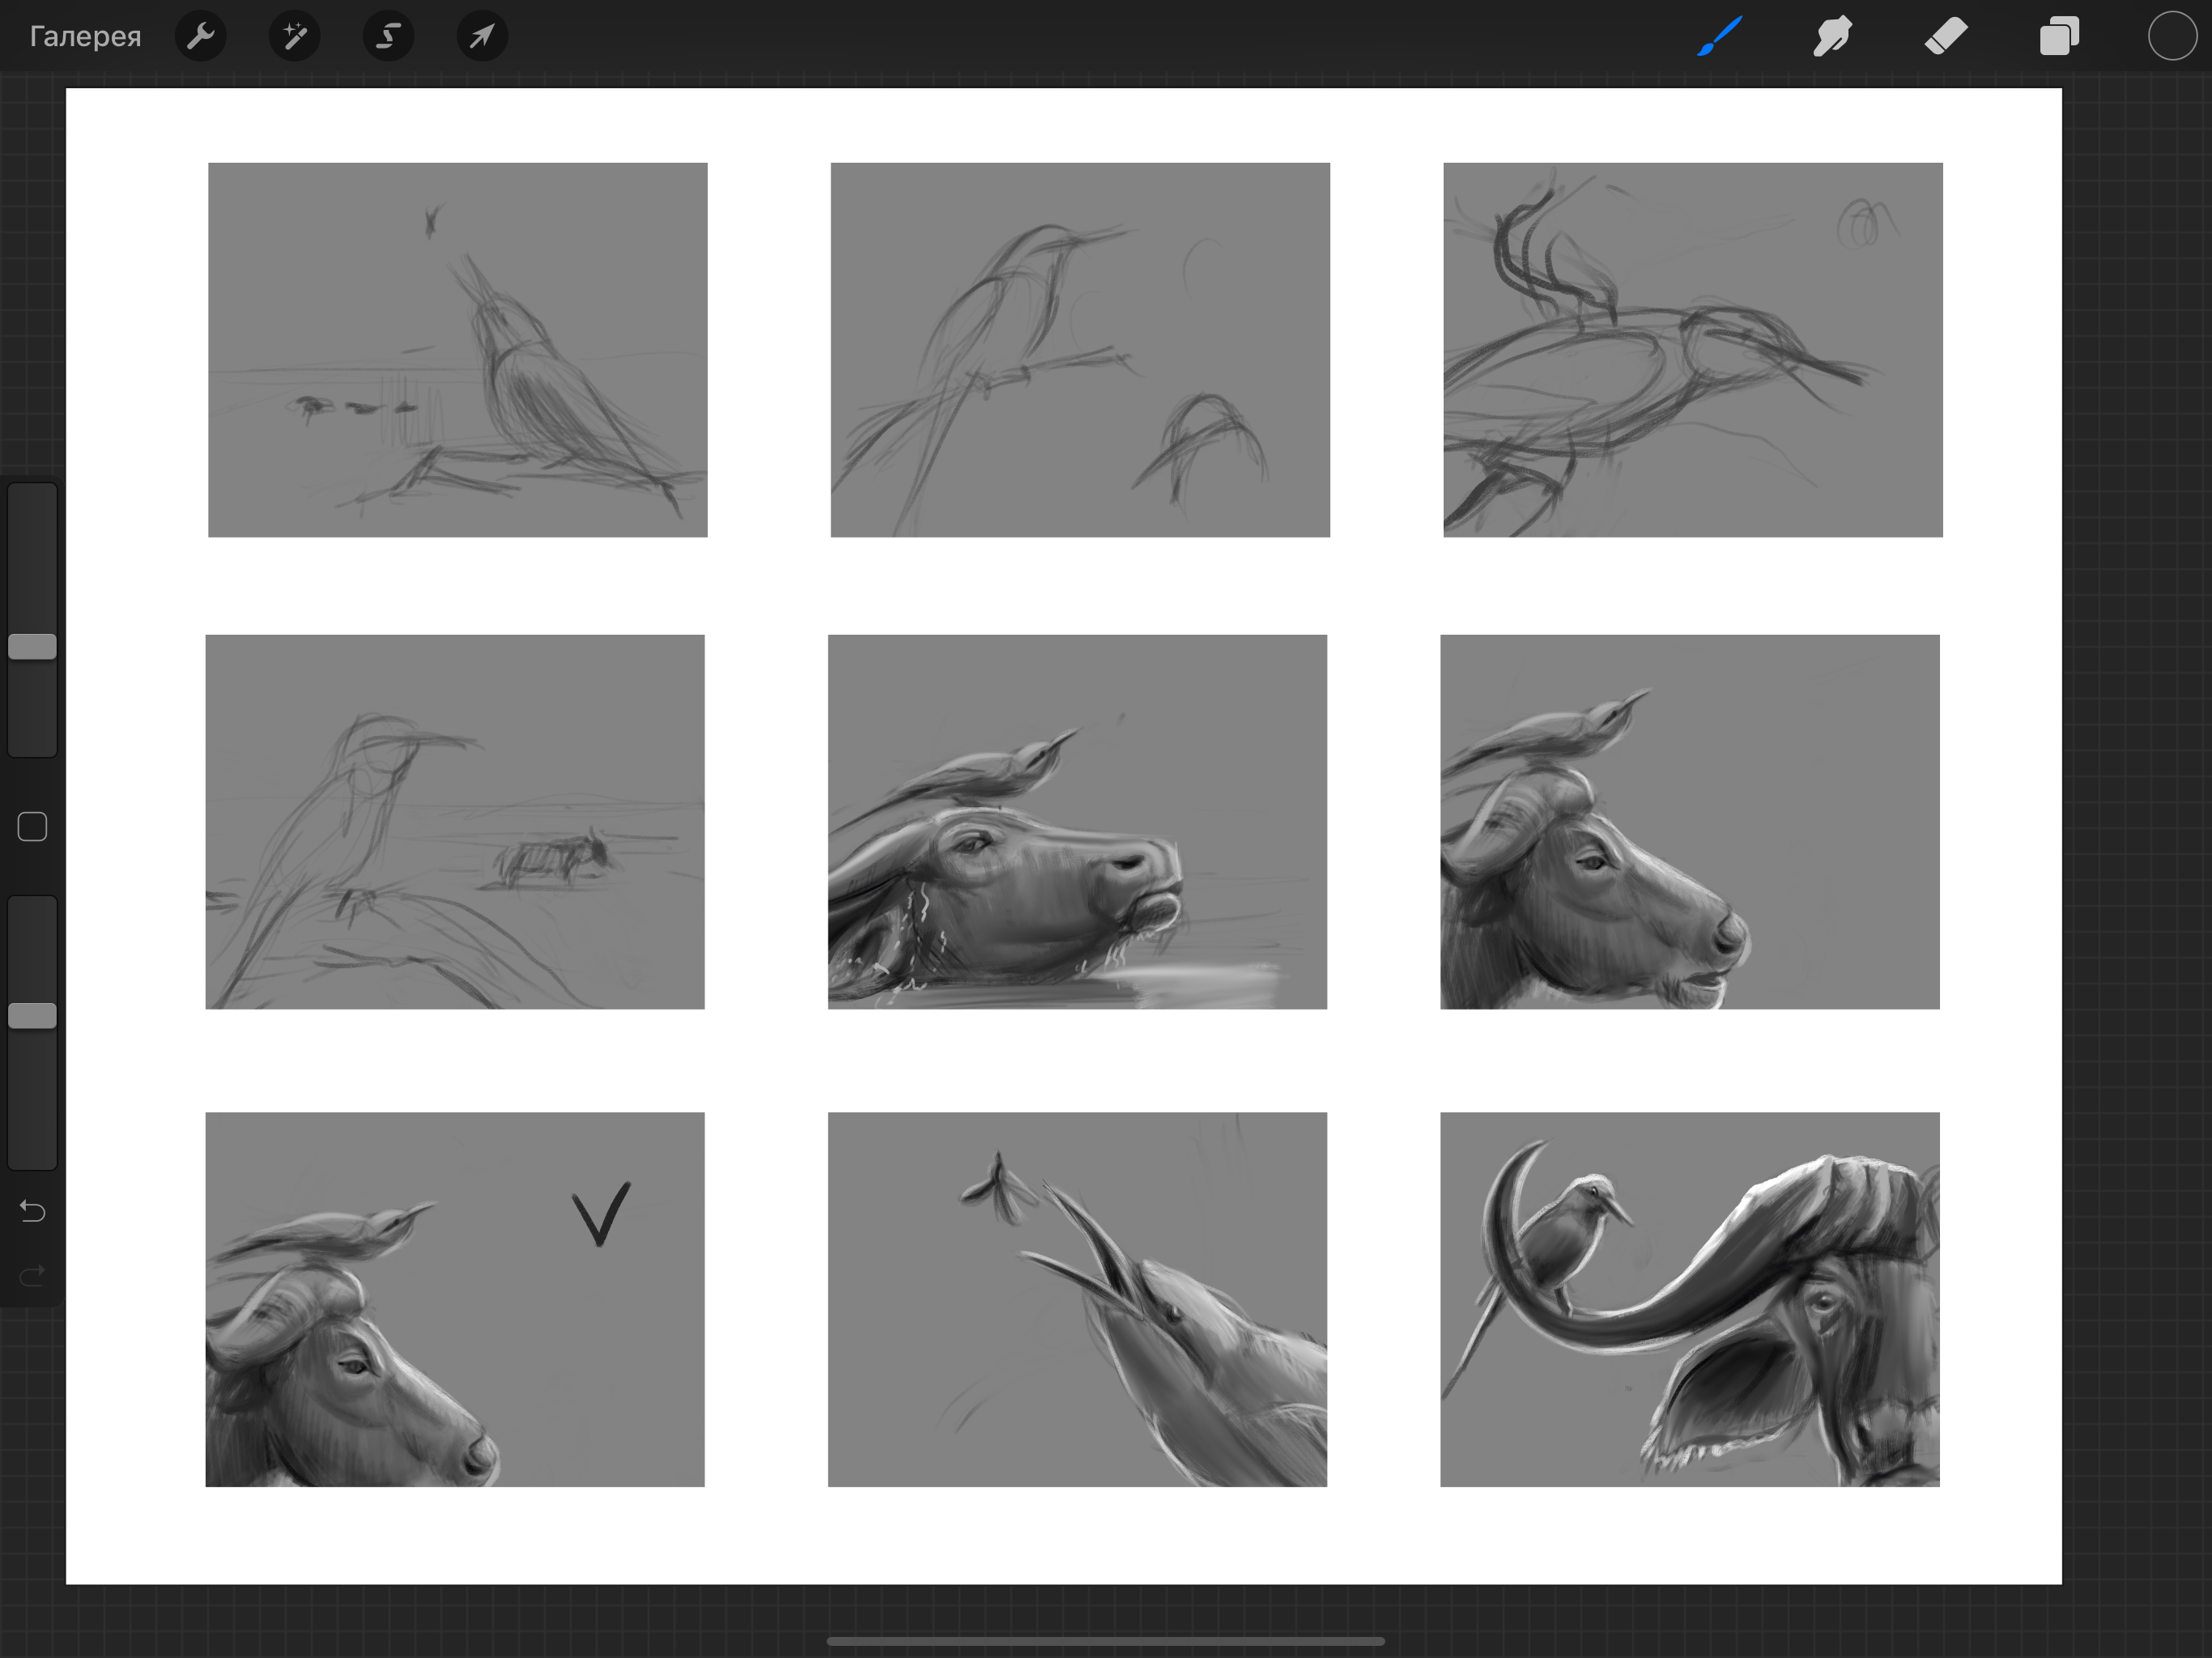Select the Eraser tool
Screen dimensions: 2212x1658
1945,37
